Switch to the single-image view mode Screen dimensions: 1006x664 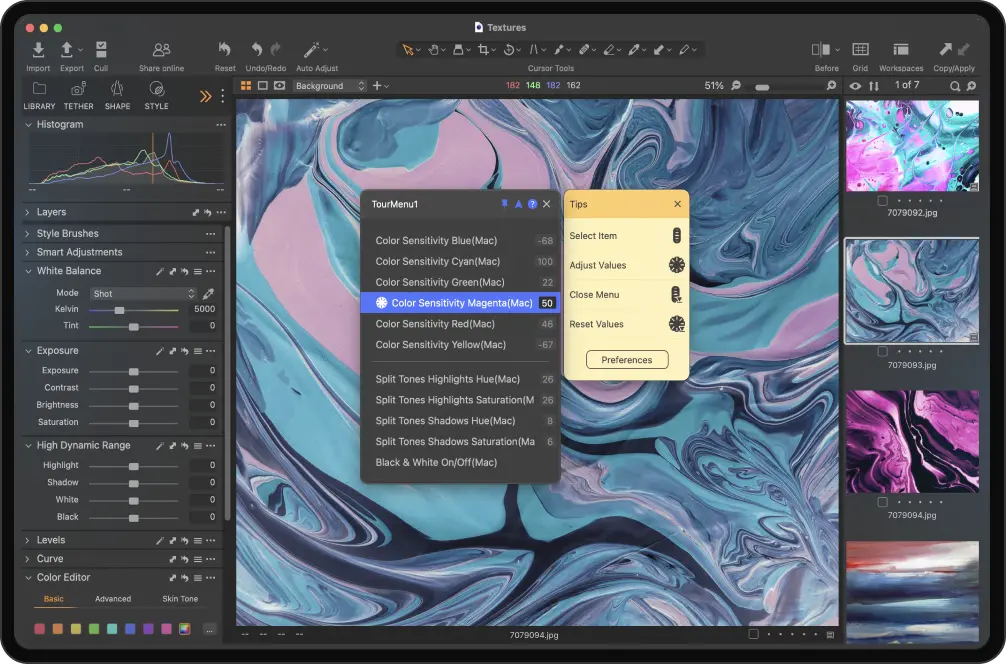[x=262, y=85]
